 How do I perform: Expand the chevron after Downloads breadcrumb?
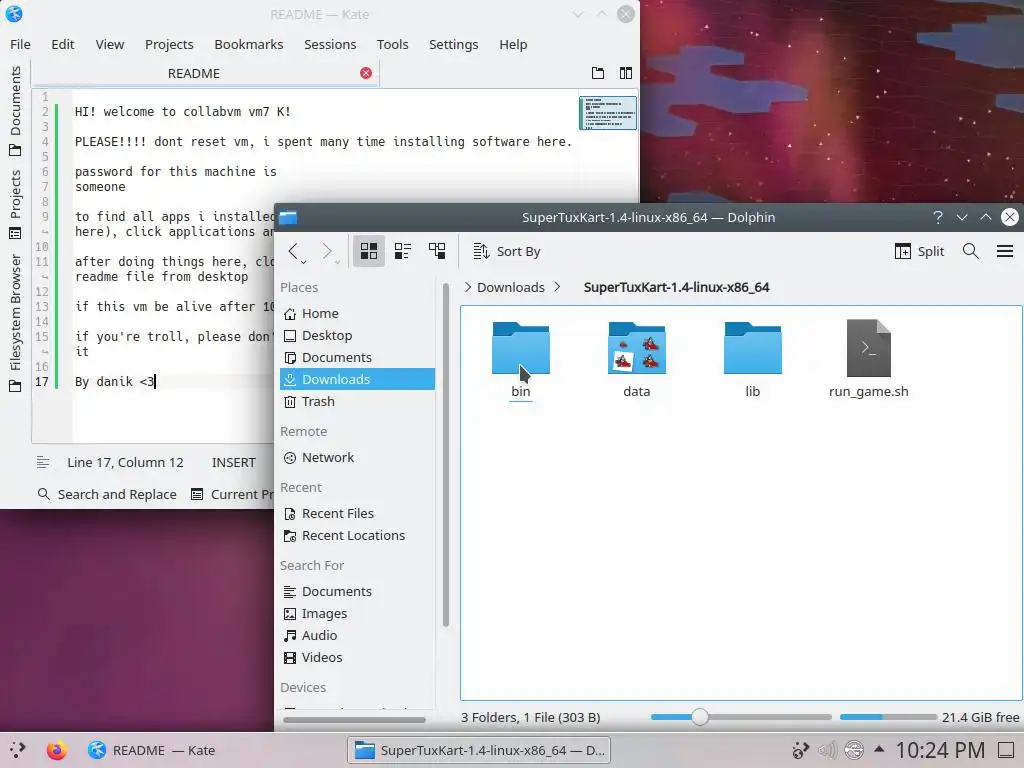(x=557, y=287)
